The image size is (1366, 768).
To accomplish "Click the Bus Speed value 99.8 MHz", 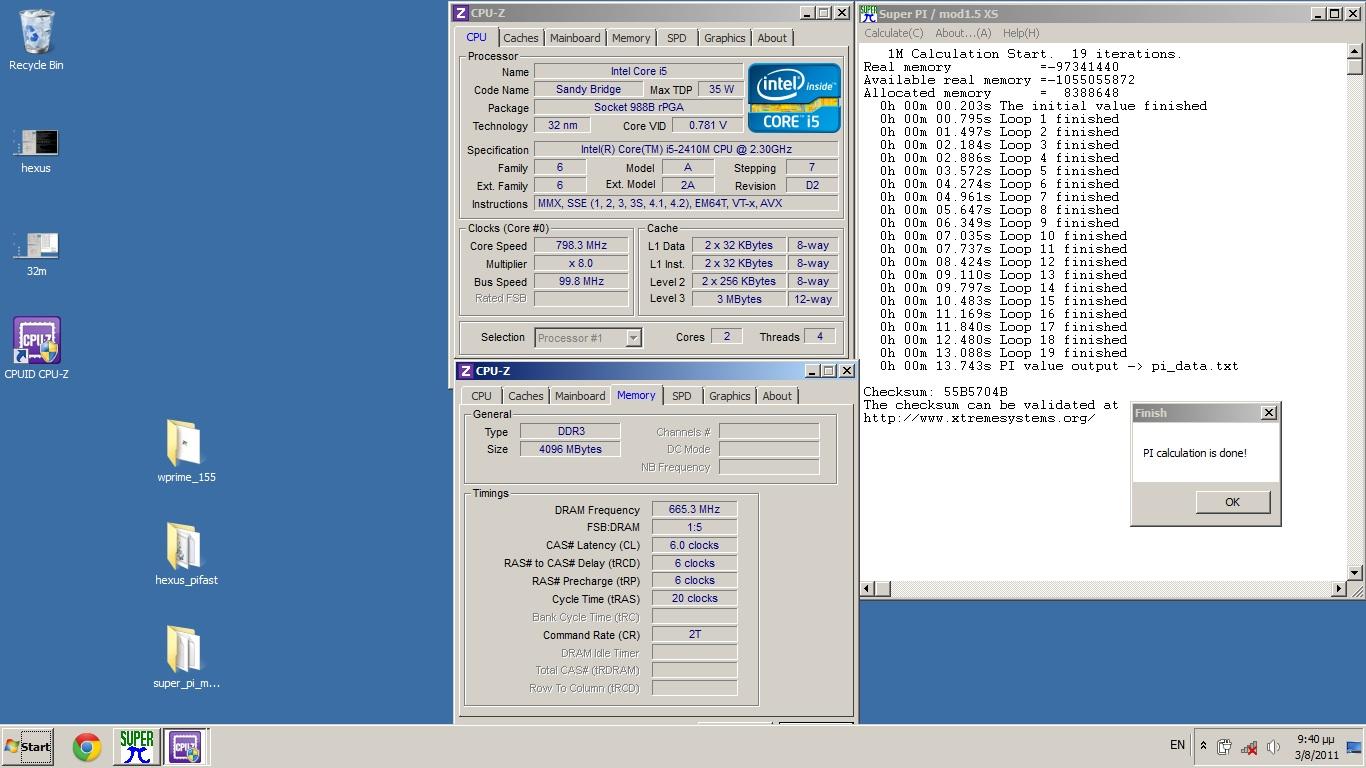I will click(x=581, y=281).
